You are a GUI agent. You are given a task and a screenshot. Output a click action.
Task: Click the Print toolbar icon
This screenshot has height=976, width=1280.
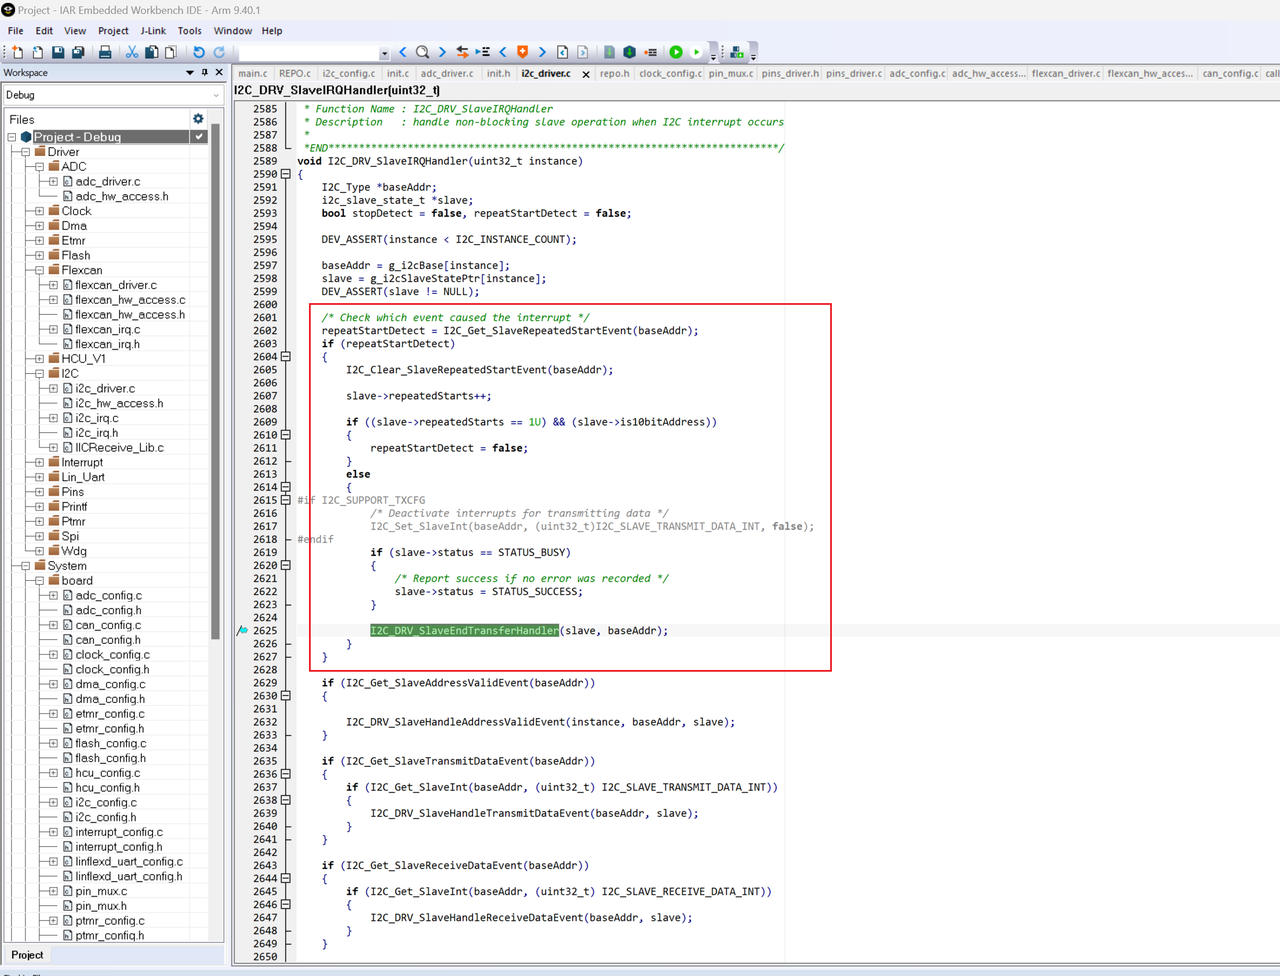pos(105,52)
